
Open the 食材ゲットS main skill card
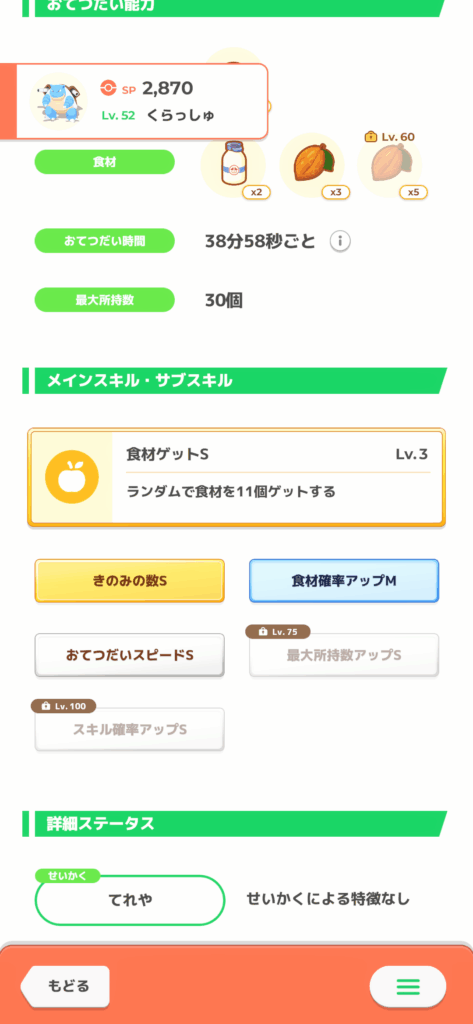(x=236, y=477)
